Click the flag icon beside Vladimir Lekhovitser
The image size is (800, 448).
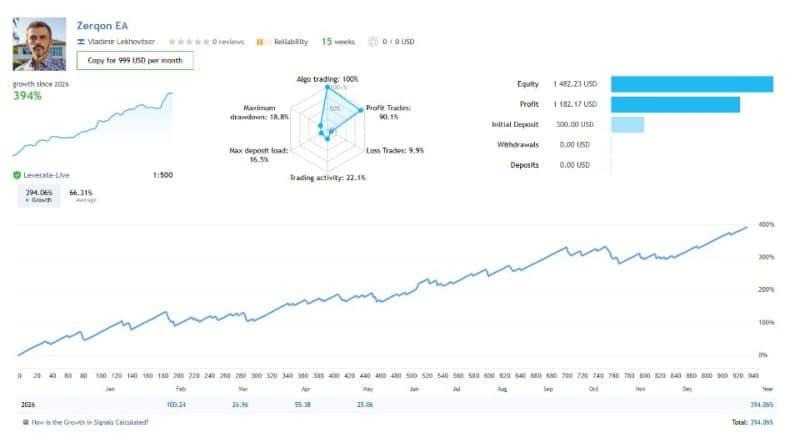(81, 42)
